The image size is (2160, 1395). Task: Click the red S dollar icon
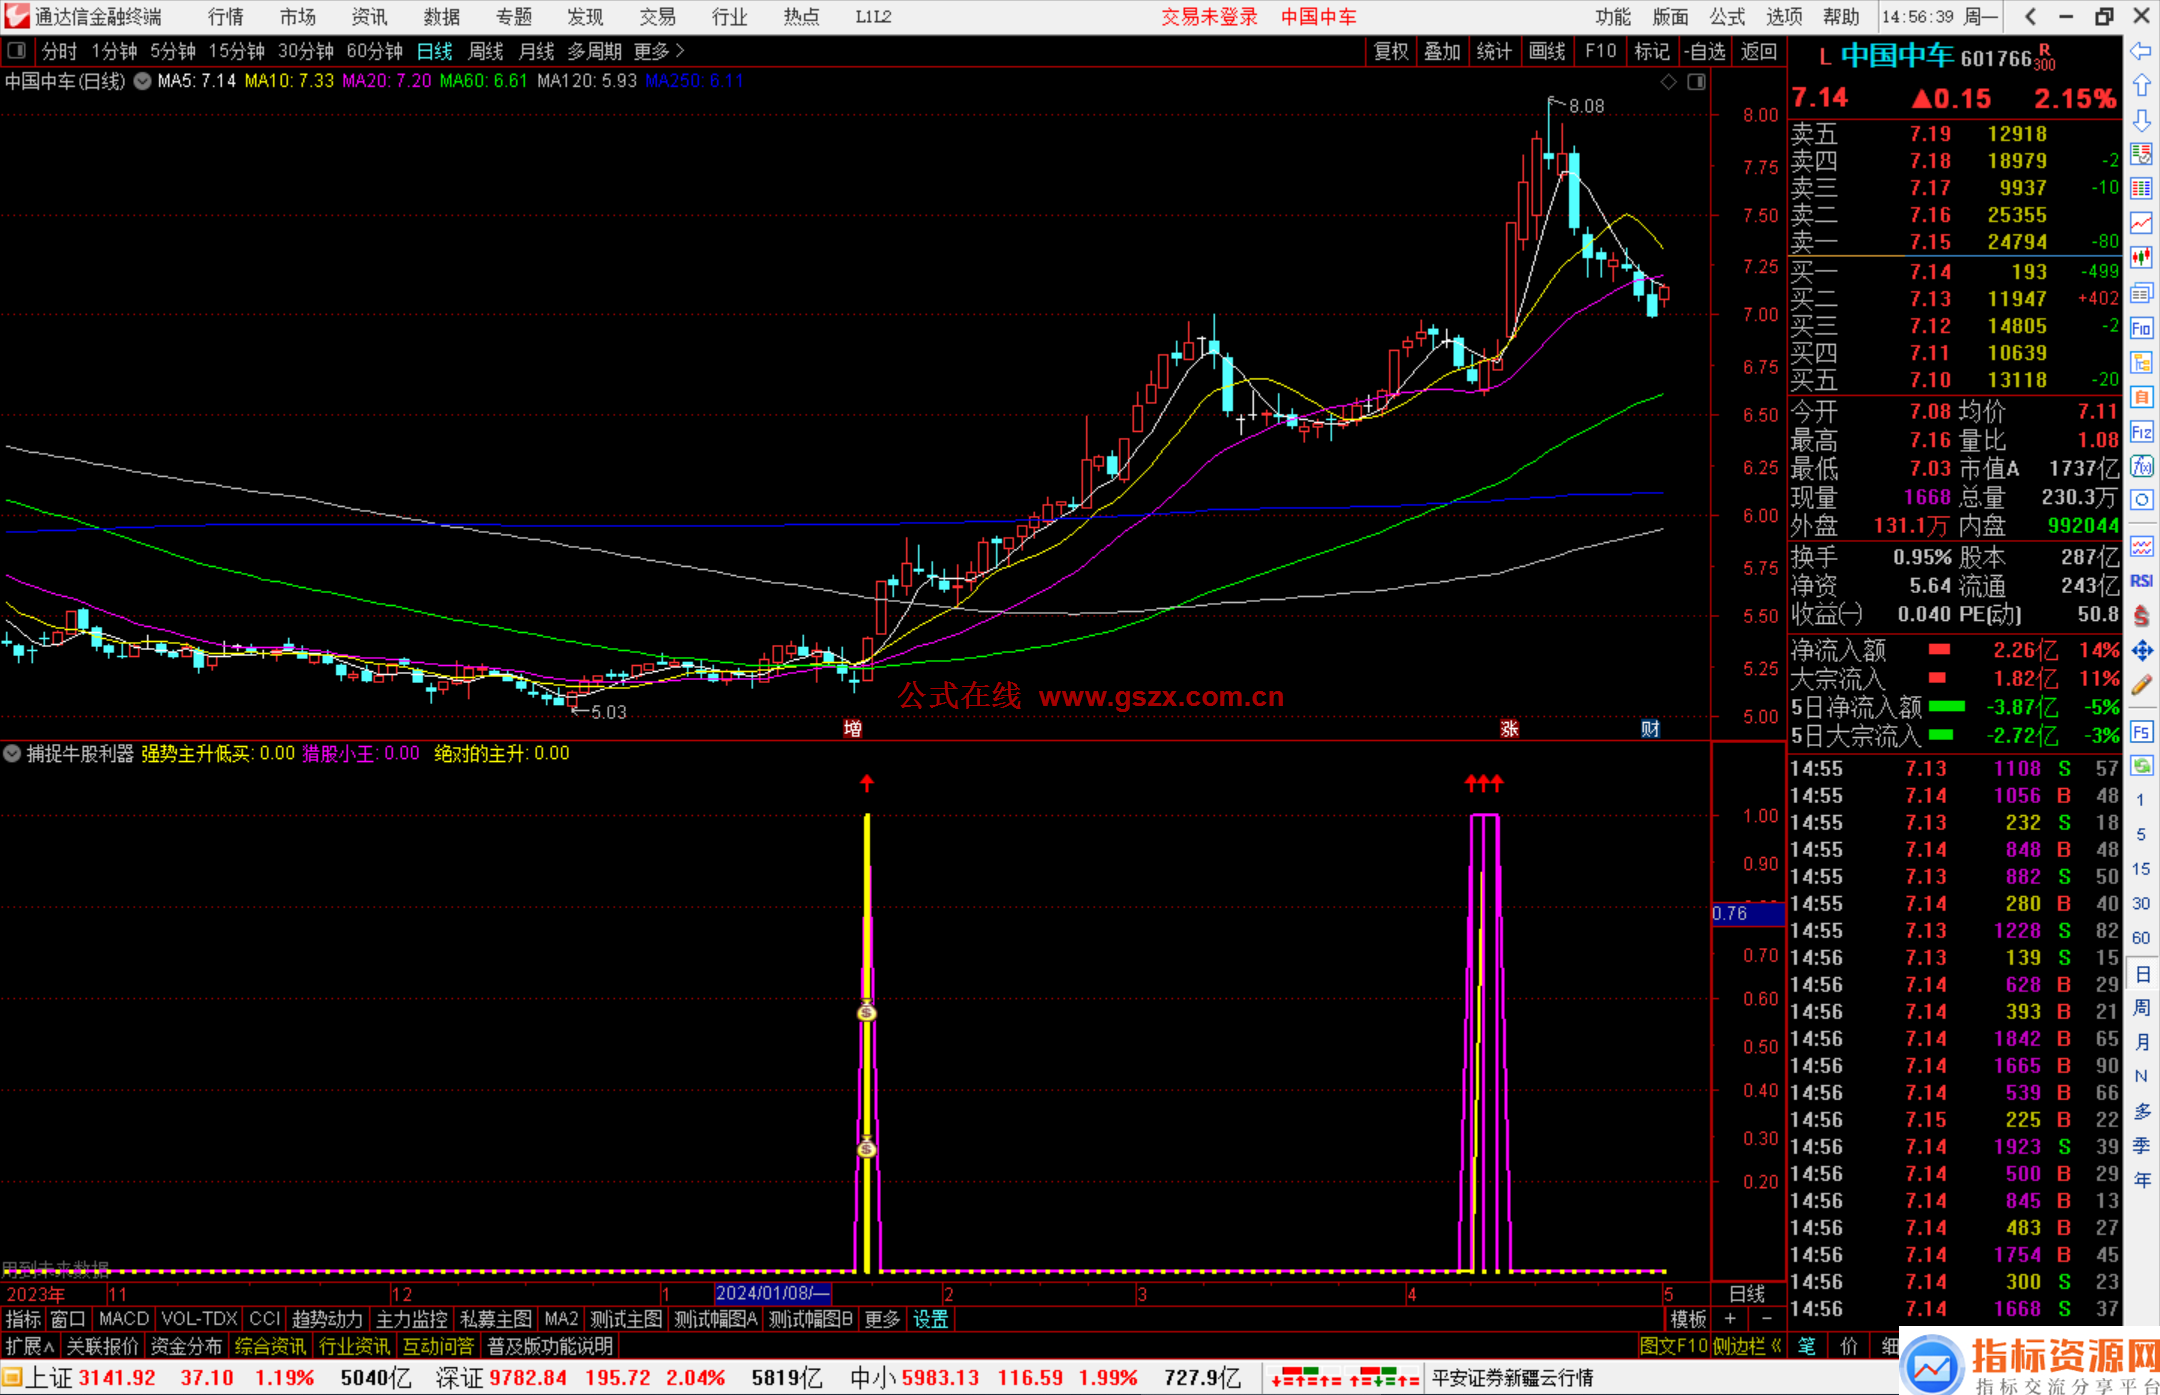point(2141,615)
